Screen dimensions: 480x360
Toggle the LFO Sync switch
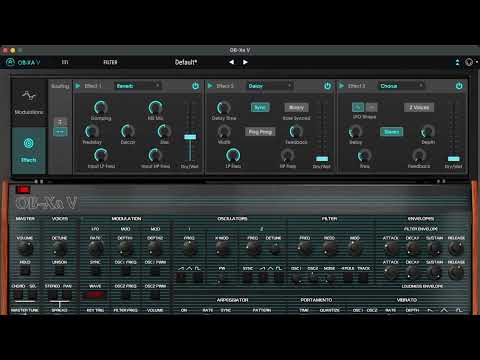[95, 271]
